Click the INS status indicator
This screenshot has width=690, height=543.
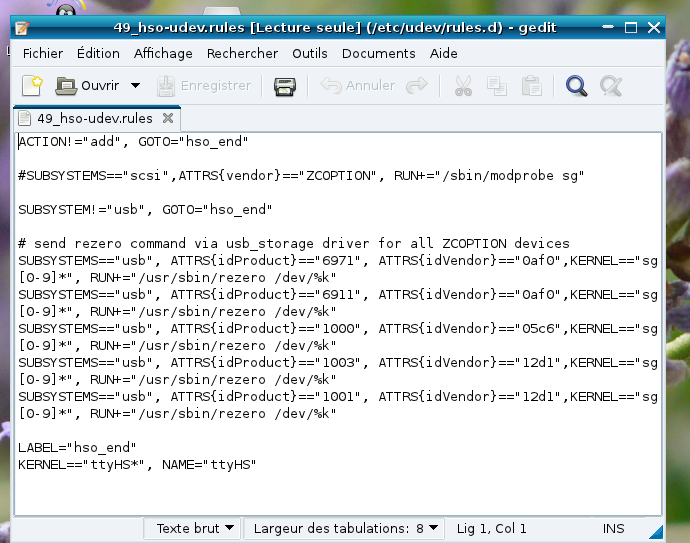tap(613, 528)
